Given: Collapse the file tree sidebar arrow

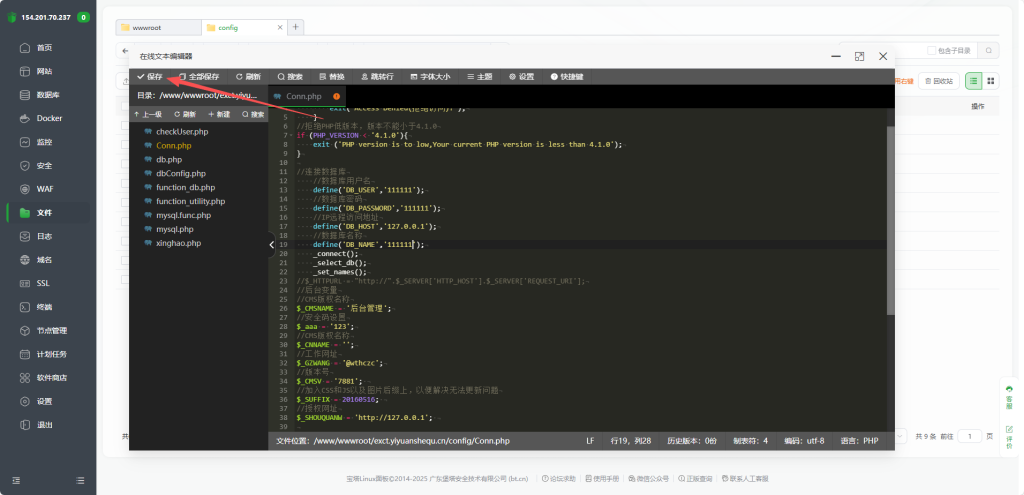Looking at the screenshot, I should pos(272,244).
